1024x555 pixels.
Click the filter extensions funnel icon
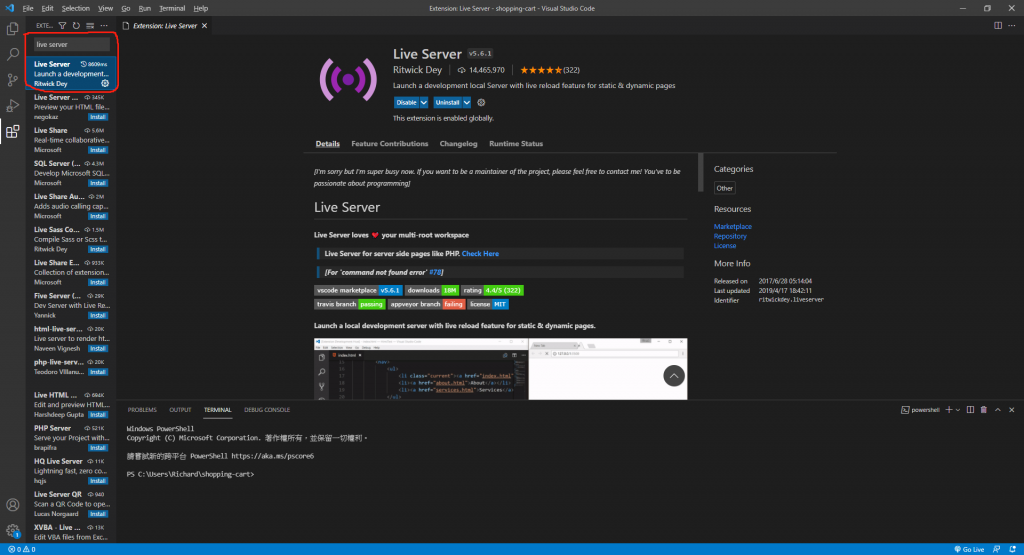62,25
